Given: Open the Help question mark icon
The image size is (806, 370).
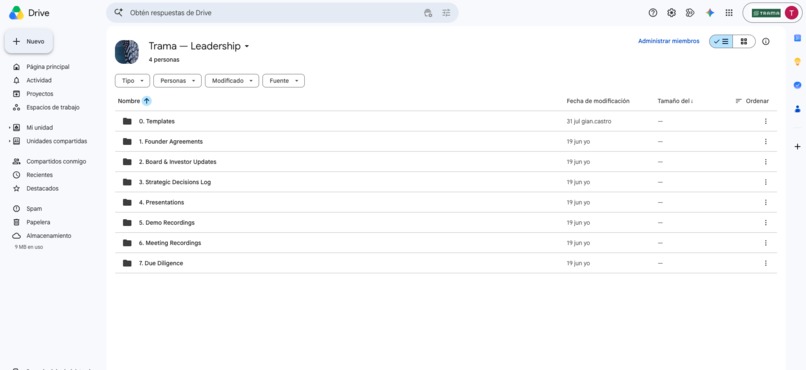Looking at the screenshot, I should (653, 13).
